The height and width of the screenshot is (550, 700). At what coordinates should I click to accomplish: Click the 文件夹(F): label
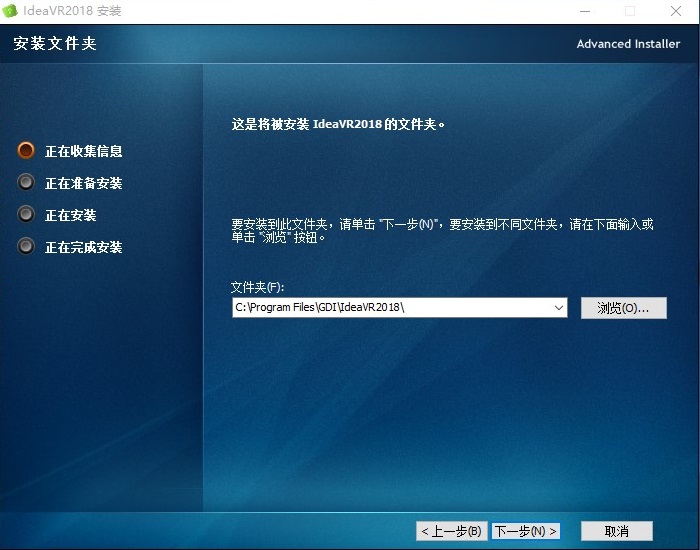(x=258, y=287)
